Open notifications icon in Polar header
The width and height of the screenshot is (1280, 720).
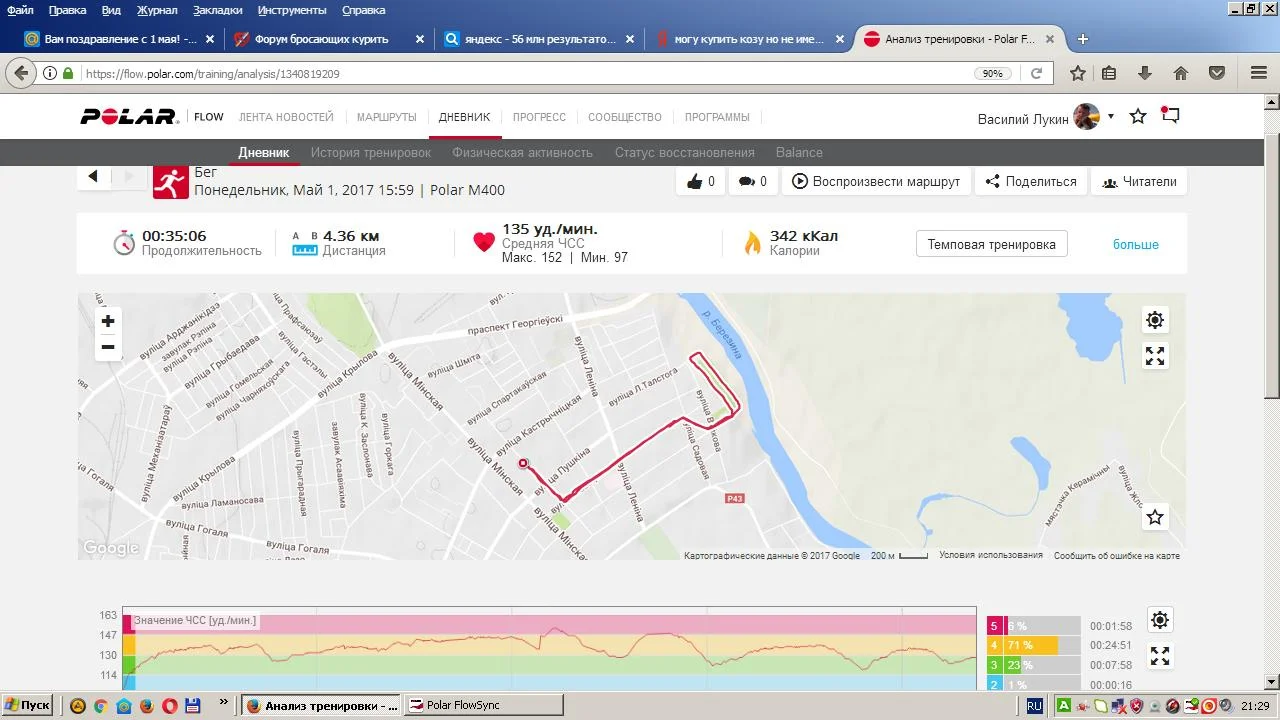(1170, 116)
